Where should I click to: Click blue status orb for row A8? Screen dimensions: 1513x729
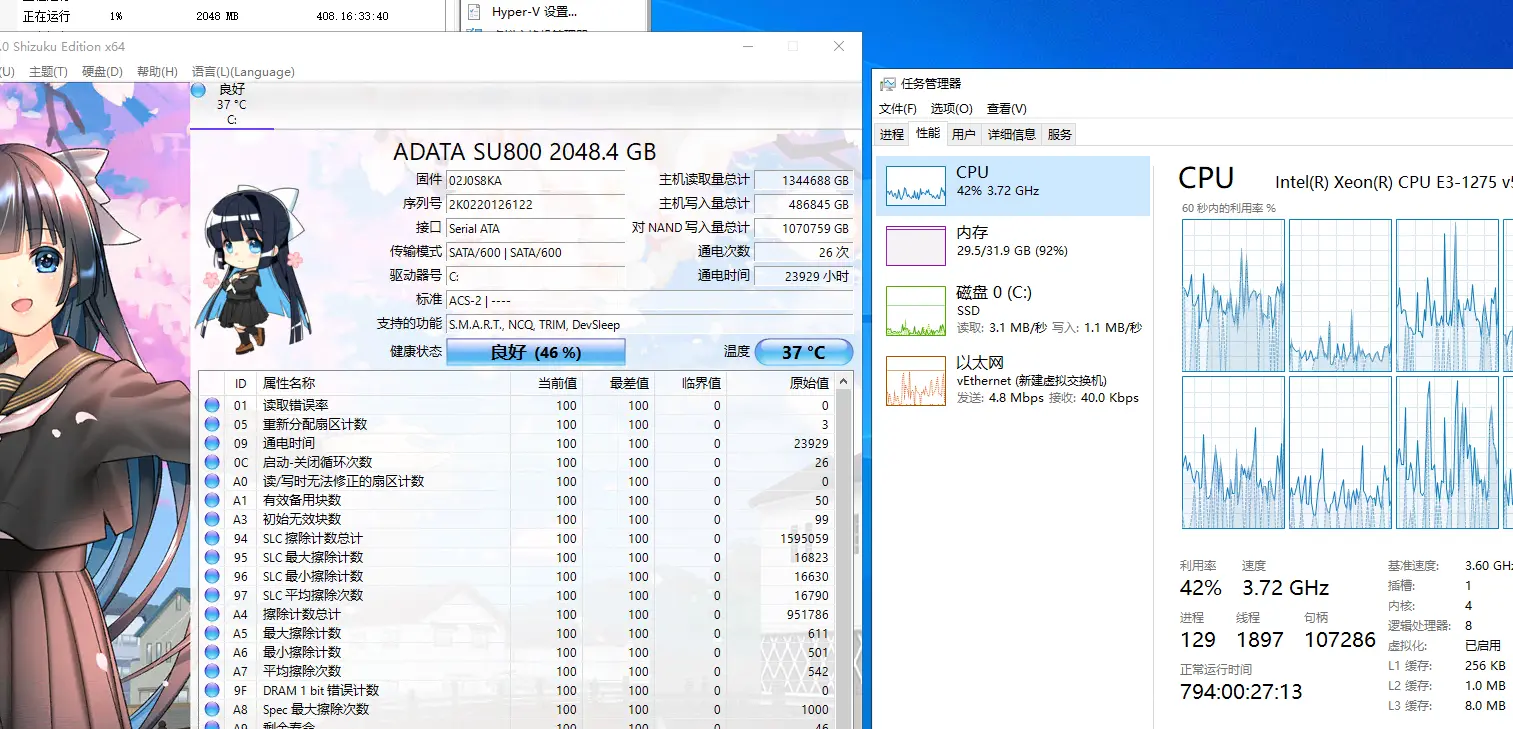coord(212,709)
